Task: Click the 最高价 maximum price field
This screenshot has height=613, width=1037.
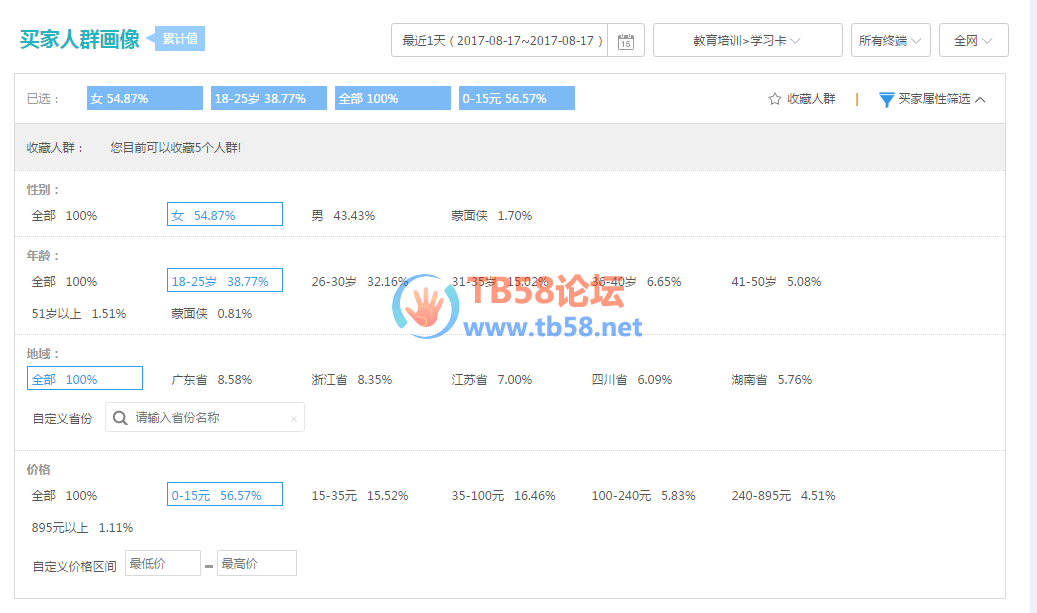Action: [256, 563]
